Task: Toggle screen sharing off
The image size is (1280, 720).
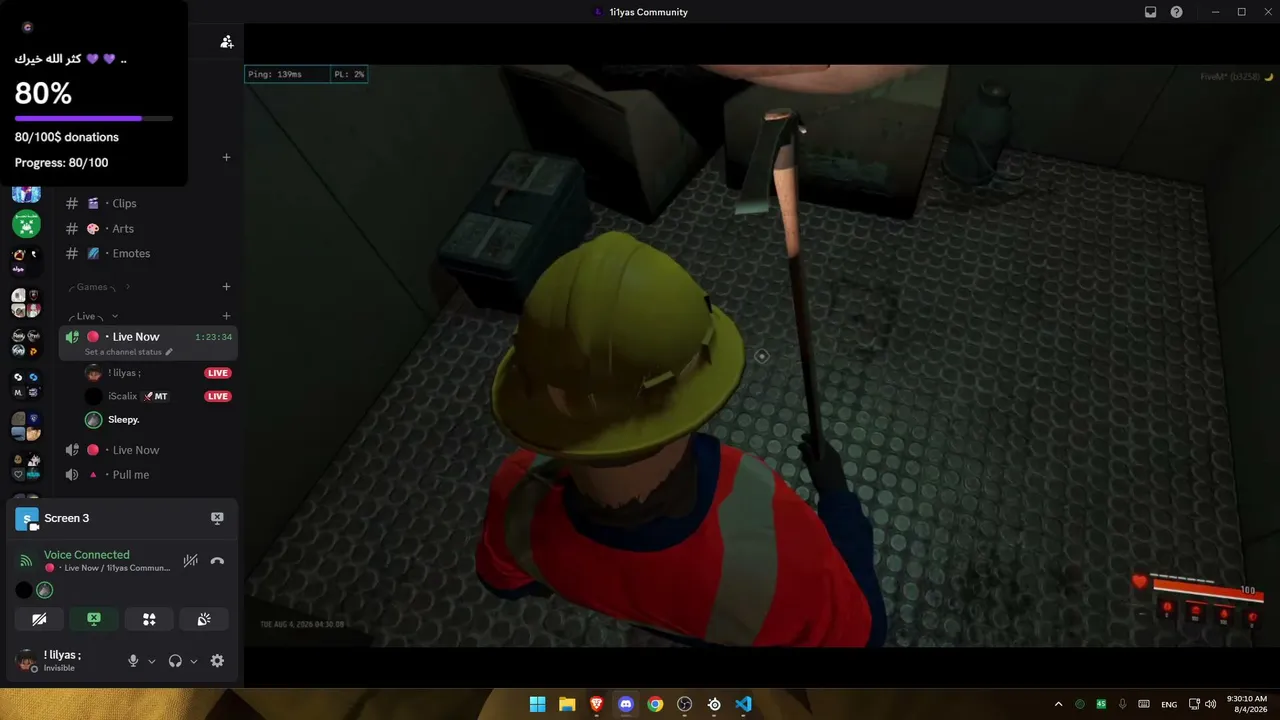Action: click(x=94, y=619)
